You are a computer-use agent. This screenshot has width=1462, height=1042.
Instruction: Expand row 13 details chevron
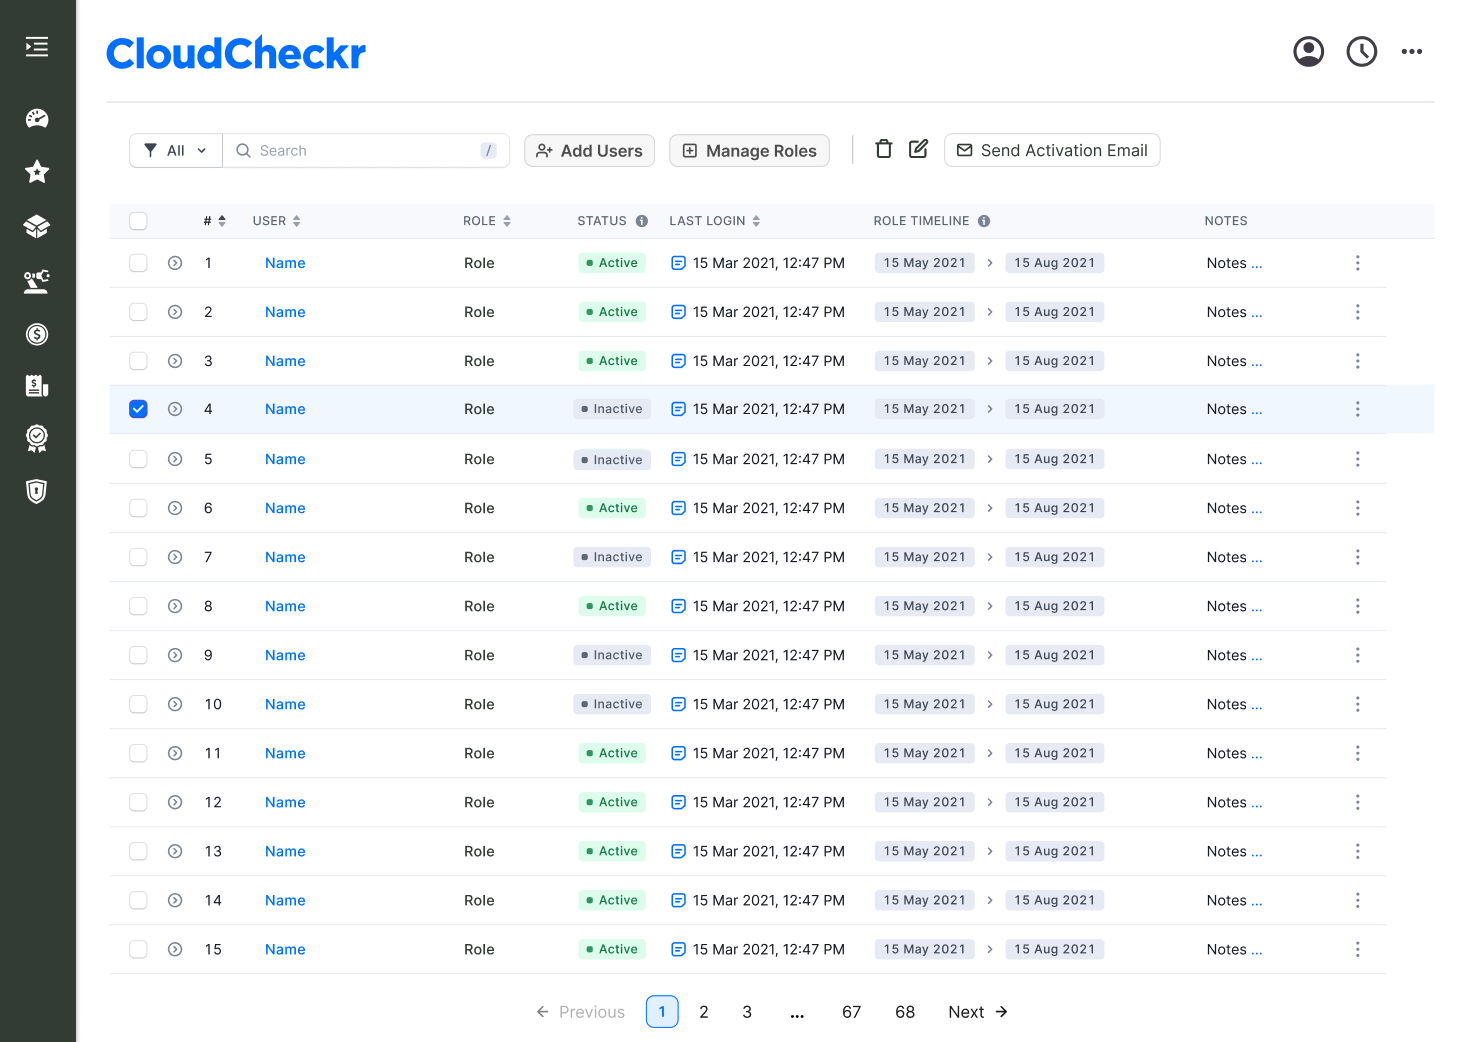[x=175, y=851]
